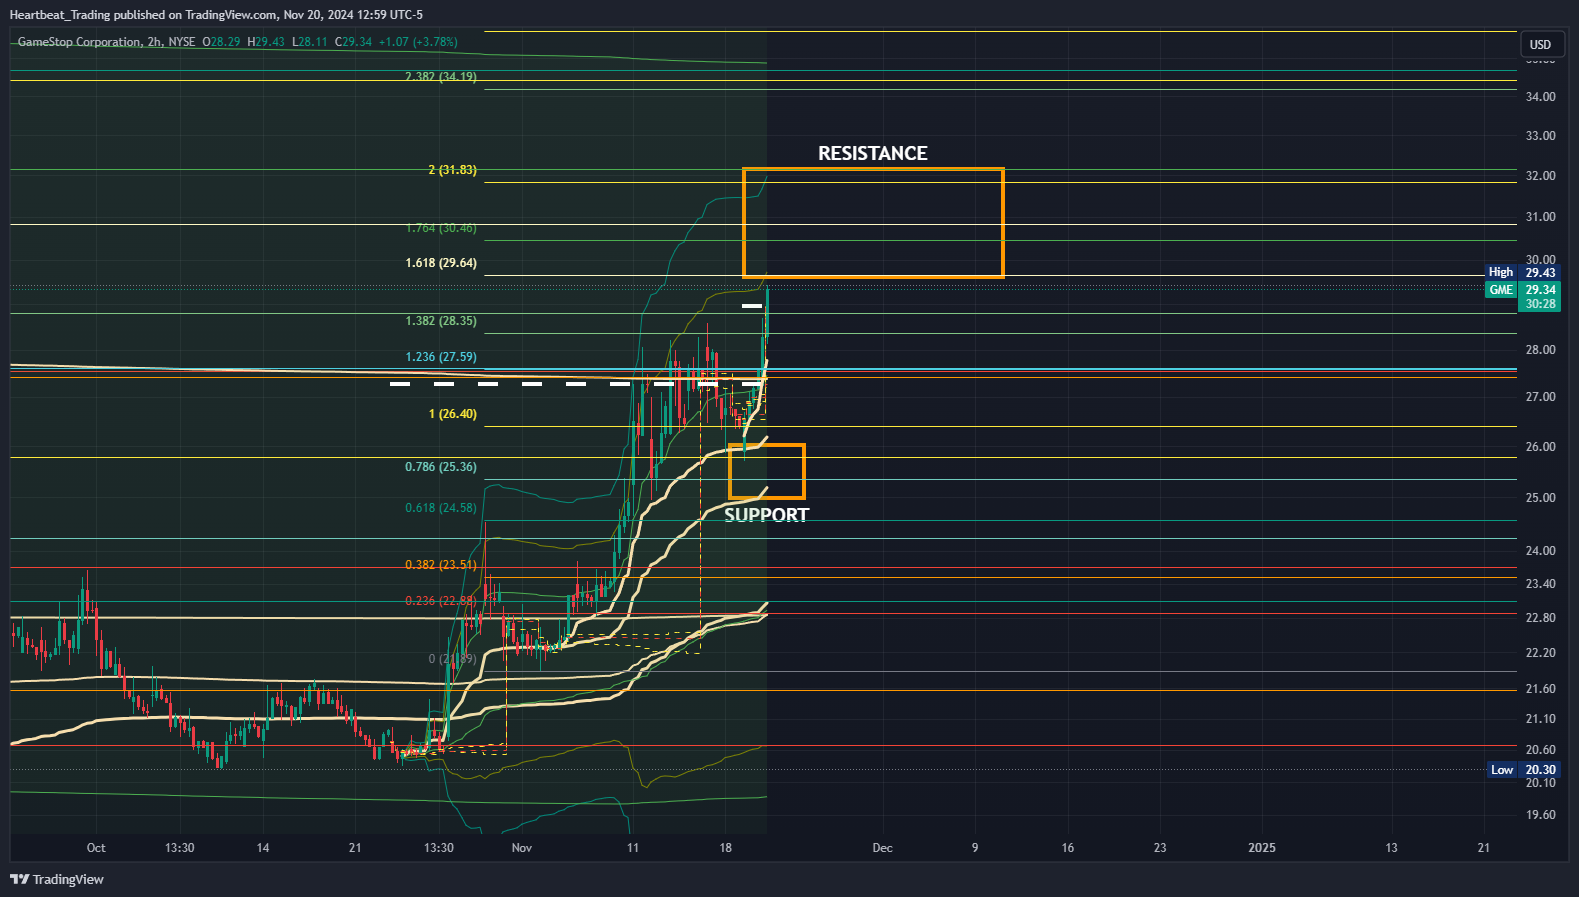Click the 18 date on time axis
The height and width of the screenshot is (897, 1579).
click(726, 848)
